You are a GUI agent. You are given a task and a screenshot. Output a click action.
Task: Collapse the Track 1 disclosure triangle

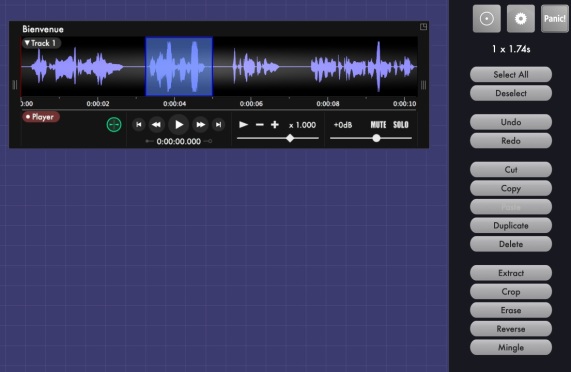(27, 43)
